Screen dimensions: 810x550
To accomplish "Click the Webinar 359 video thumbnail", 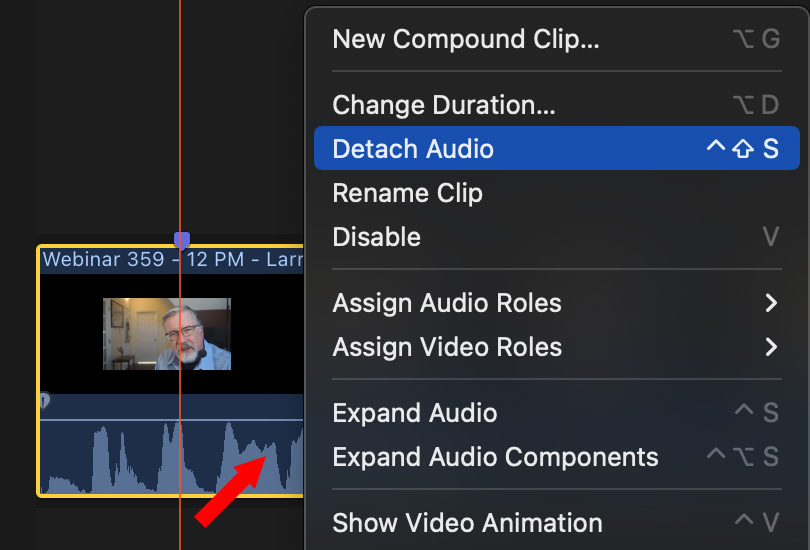I will pos(167,334).
